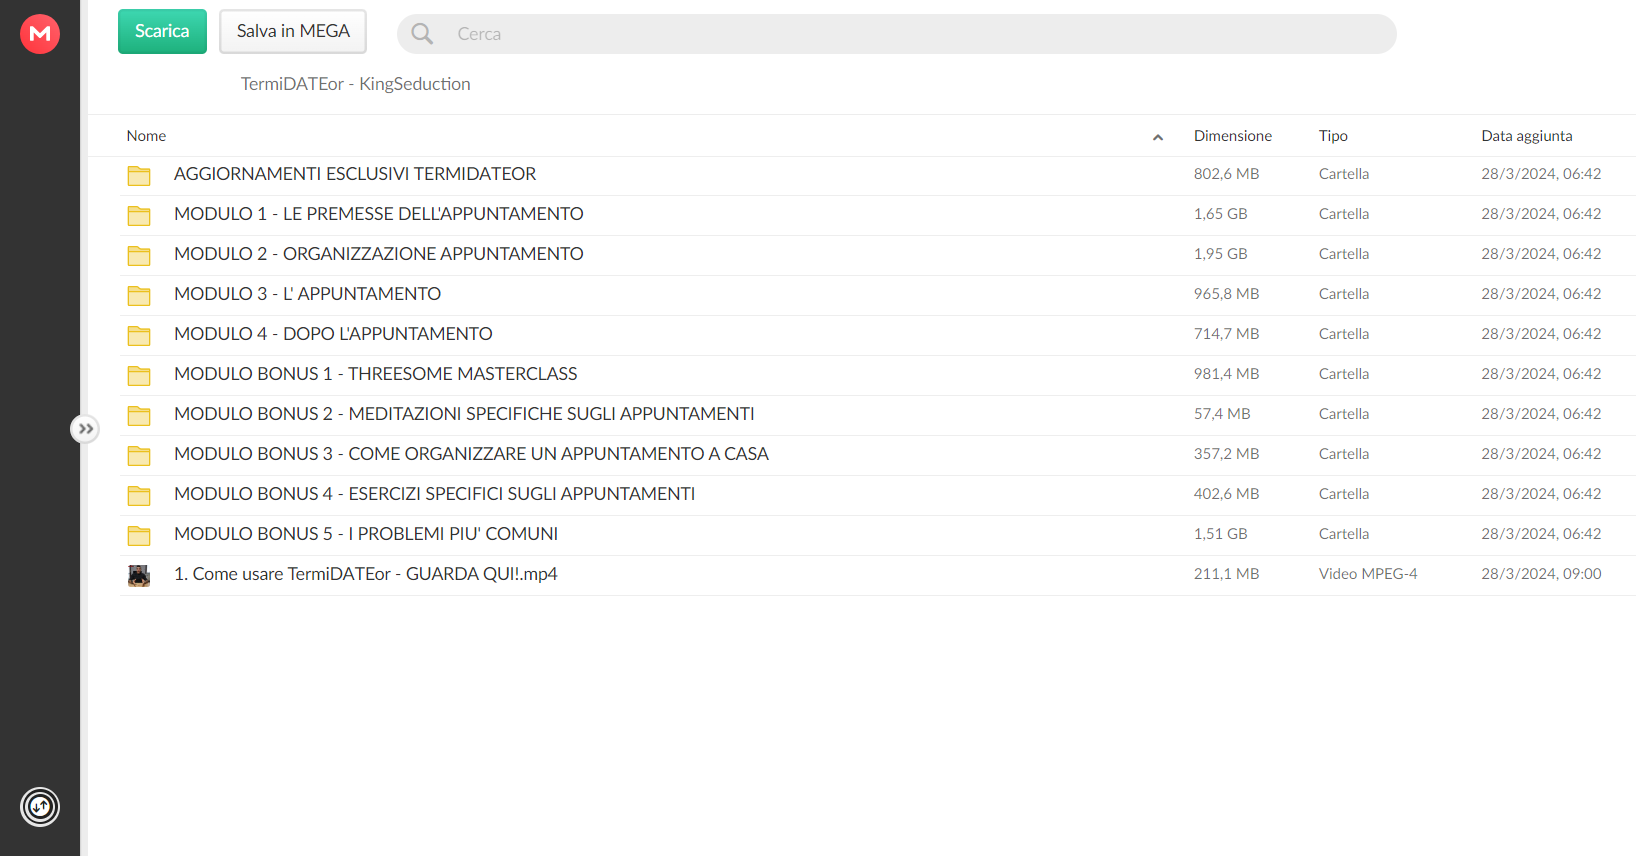Viewport: 1636px width, 856px height.
Task: Click Cartella type in MODULO BONUS 5 row
Action: [1344, 534]
